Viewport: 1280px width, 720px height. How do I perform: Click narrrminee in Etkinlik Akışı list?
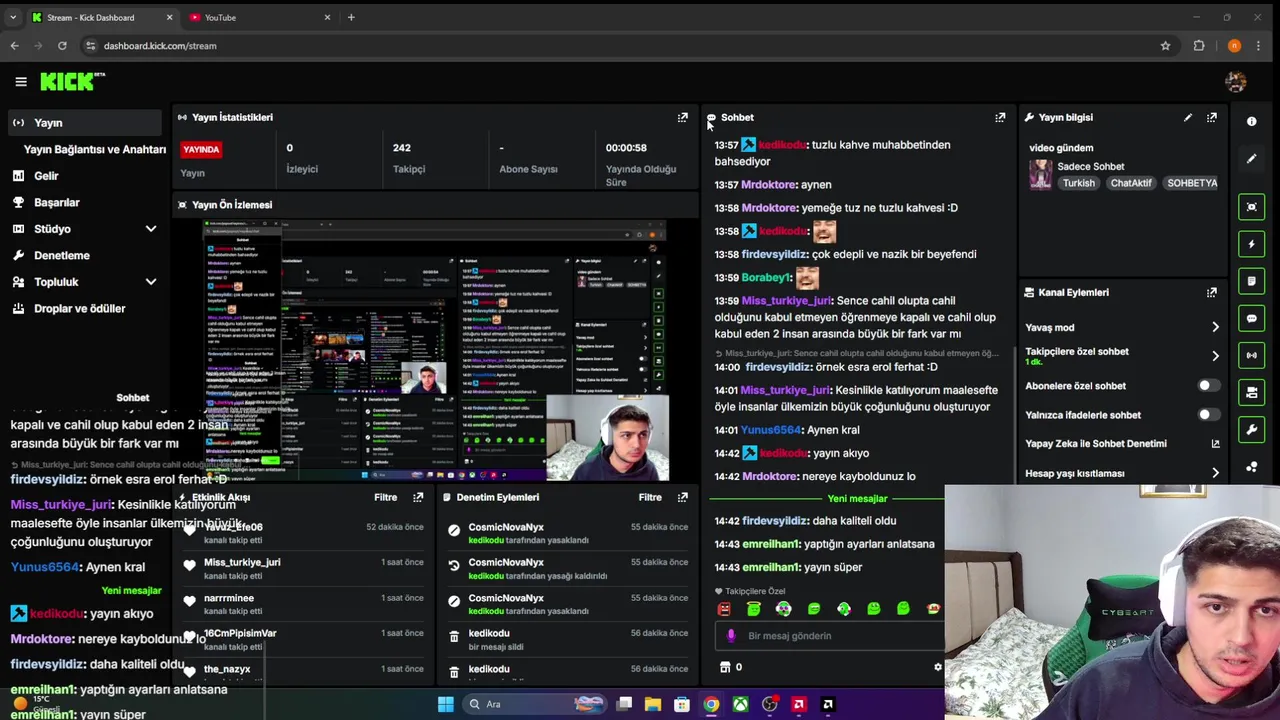(229, 598)
